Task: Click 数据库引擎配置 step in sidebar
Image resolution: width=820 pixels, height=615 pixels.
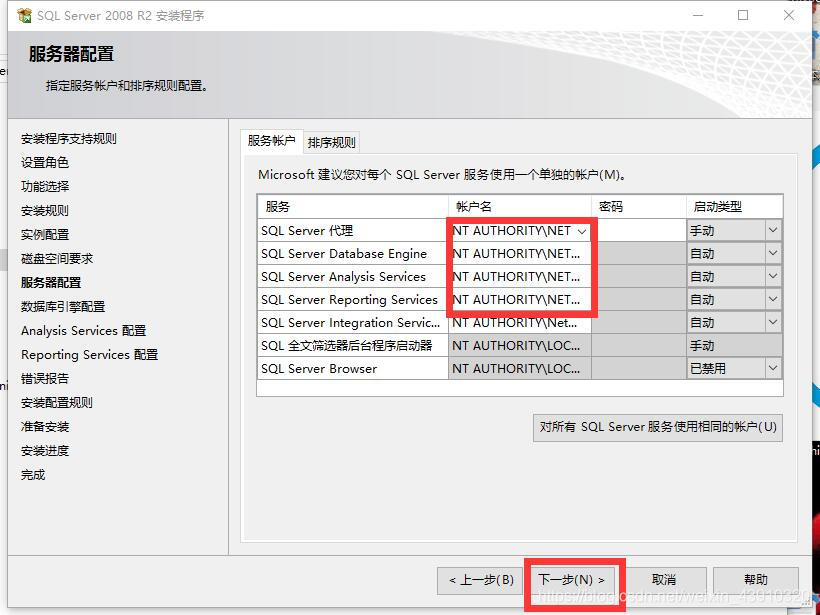Action: [63, 306]
